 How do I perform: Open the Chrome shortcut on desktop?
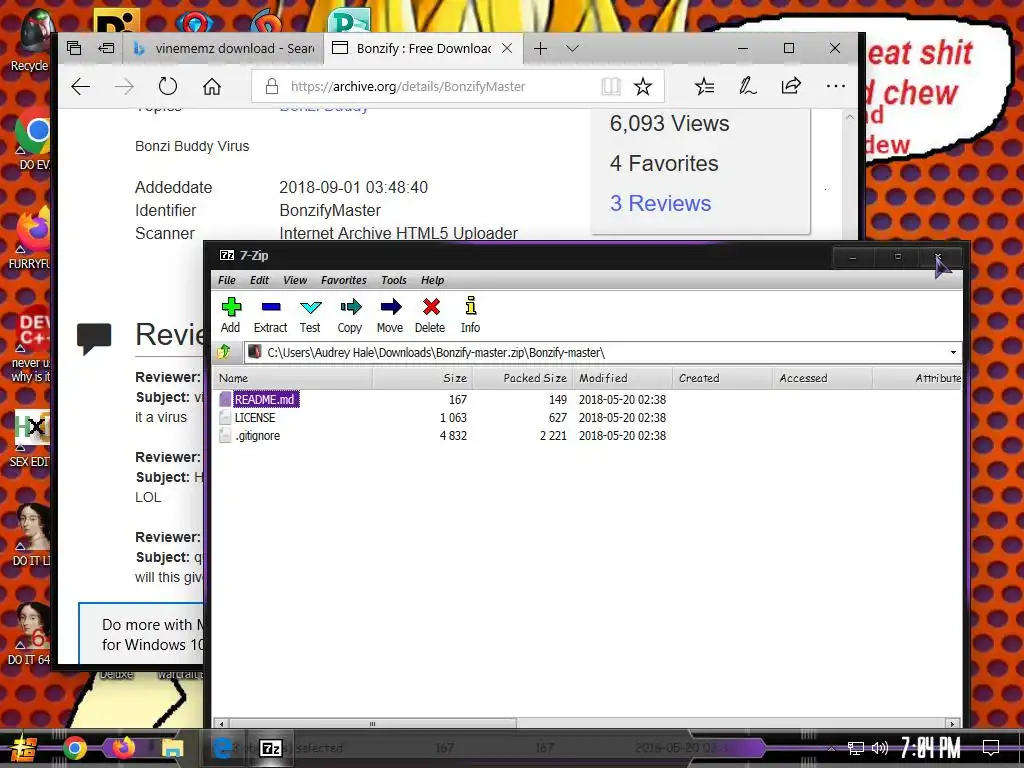[x=34, y=140]
